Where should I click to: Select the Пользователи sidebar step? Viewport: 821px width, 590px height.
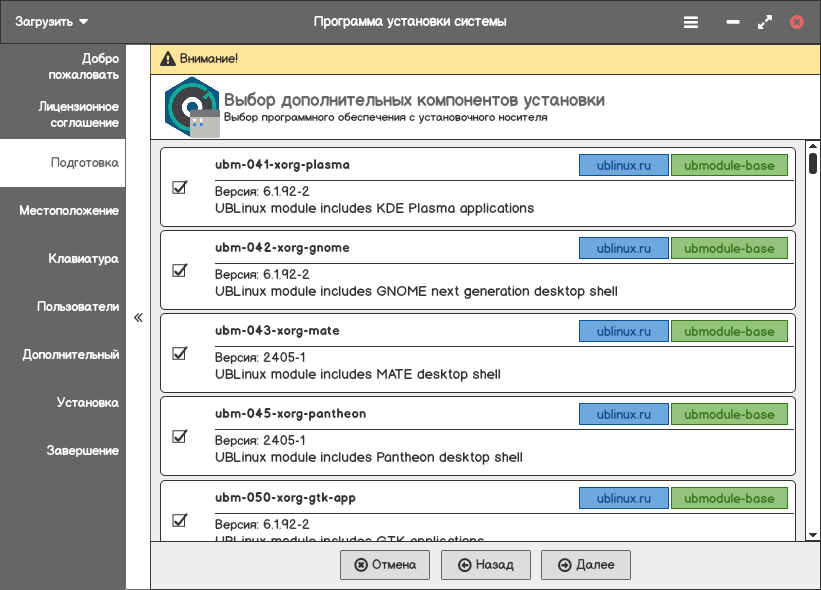click(77, 307)
